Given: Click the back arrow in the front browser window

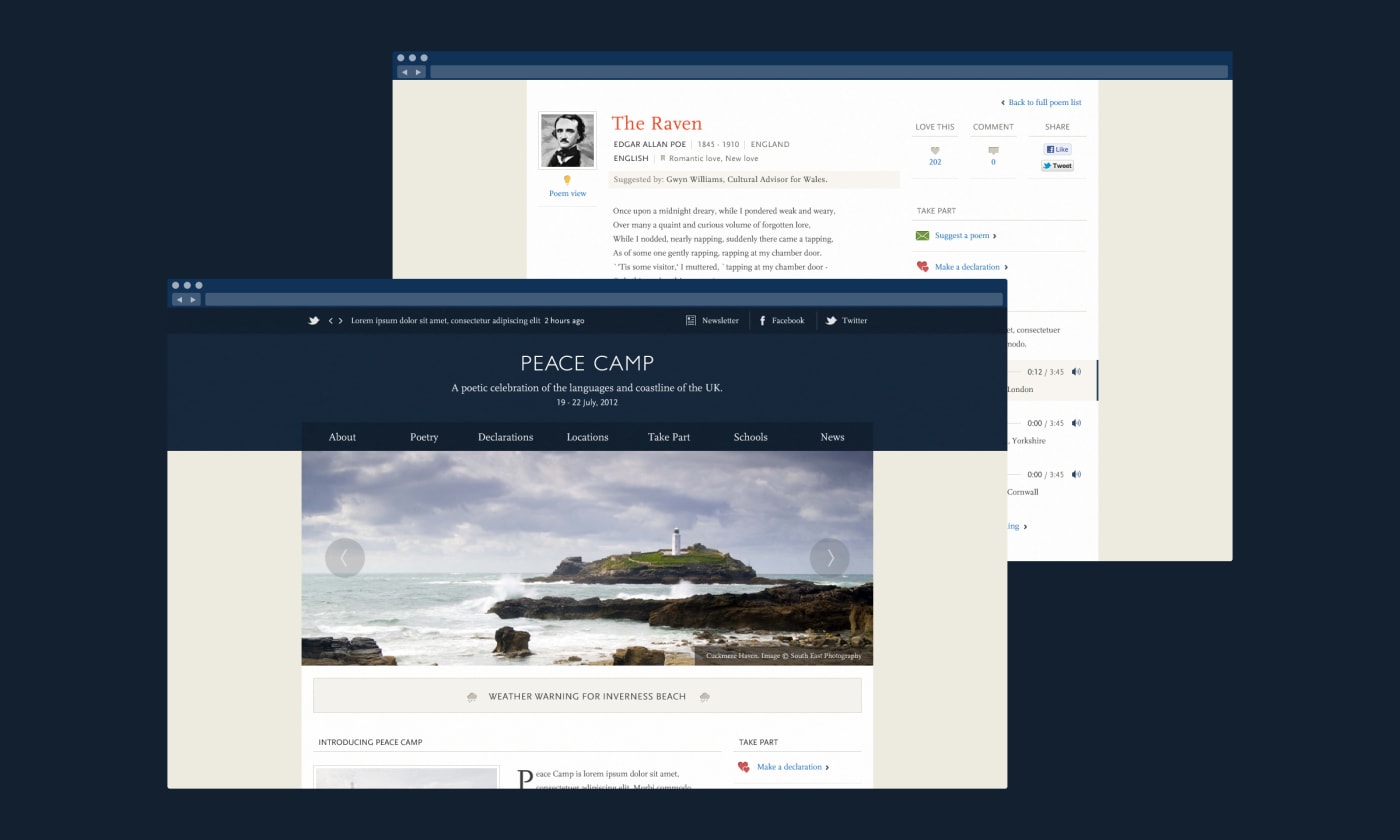Looking at the screenshot, I should click(x=180, y=299).
